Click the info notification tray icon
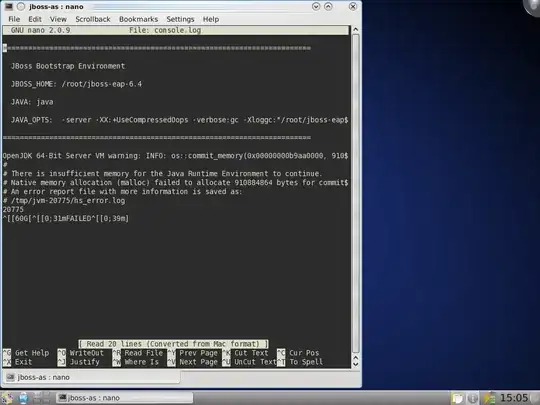Screen dimensions: 540x405 pos(473,398)
